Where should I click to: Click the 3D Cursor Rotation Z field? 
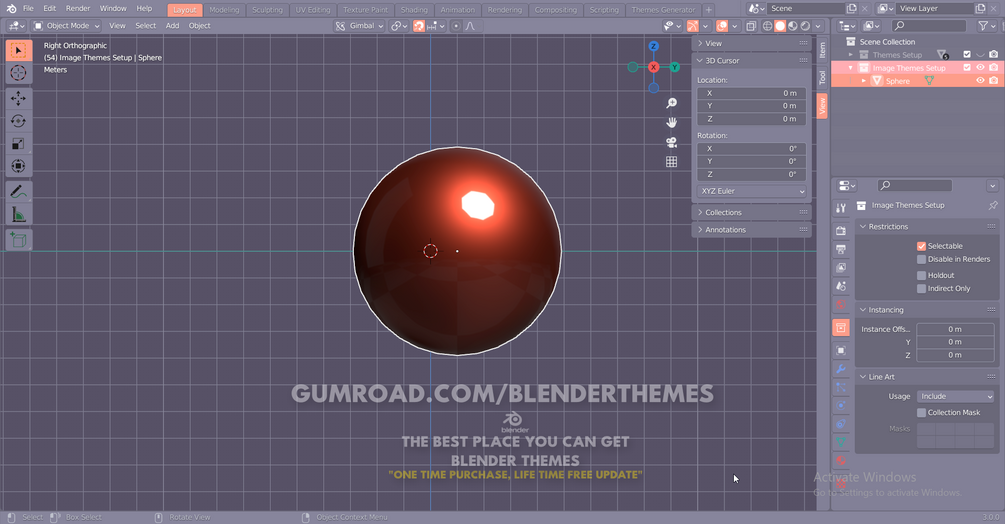(x=752, y=174)
